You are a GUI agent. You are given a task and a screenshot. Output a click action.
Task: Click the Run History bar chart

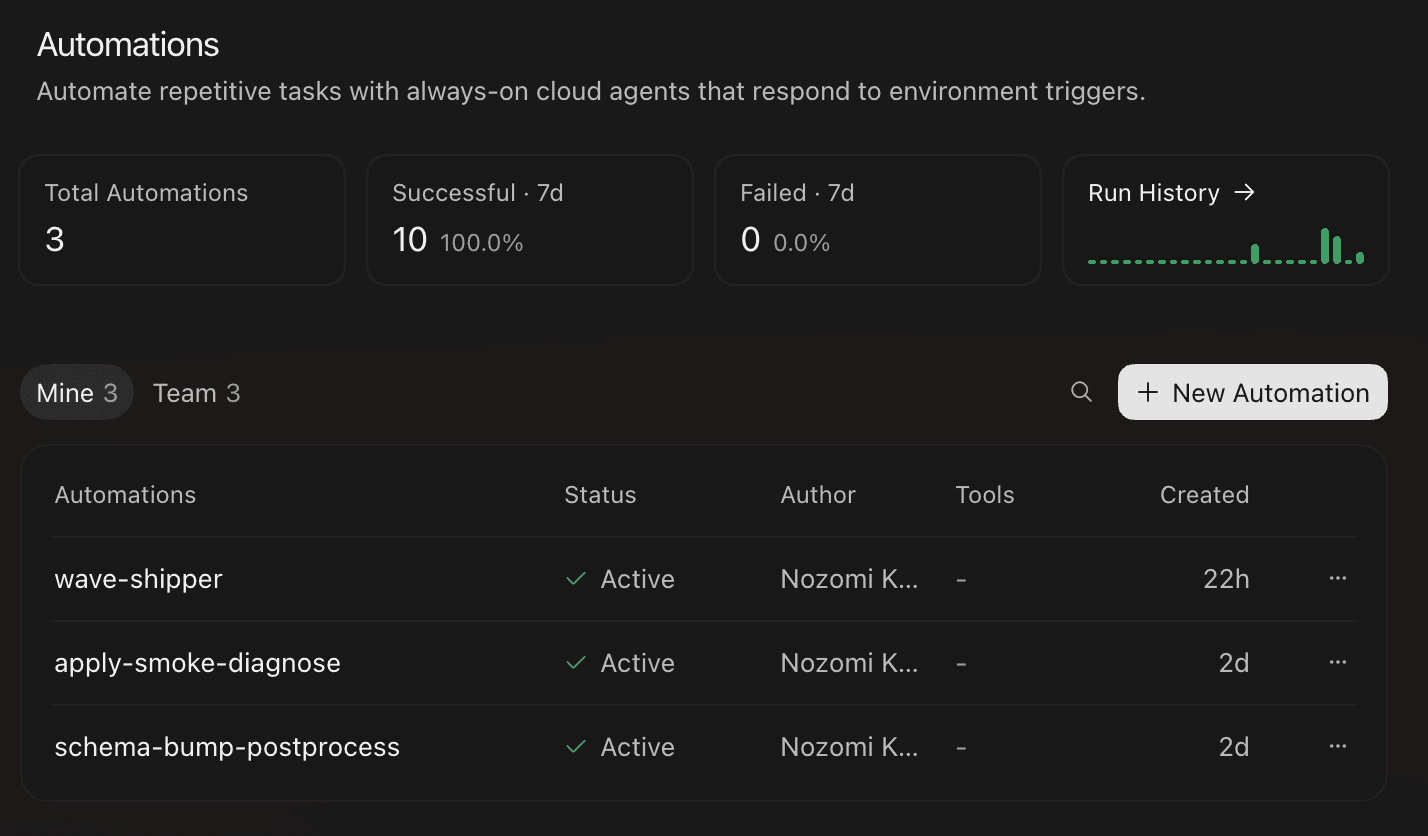pyautogui.click(x=1226, y=246)
